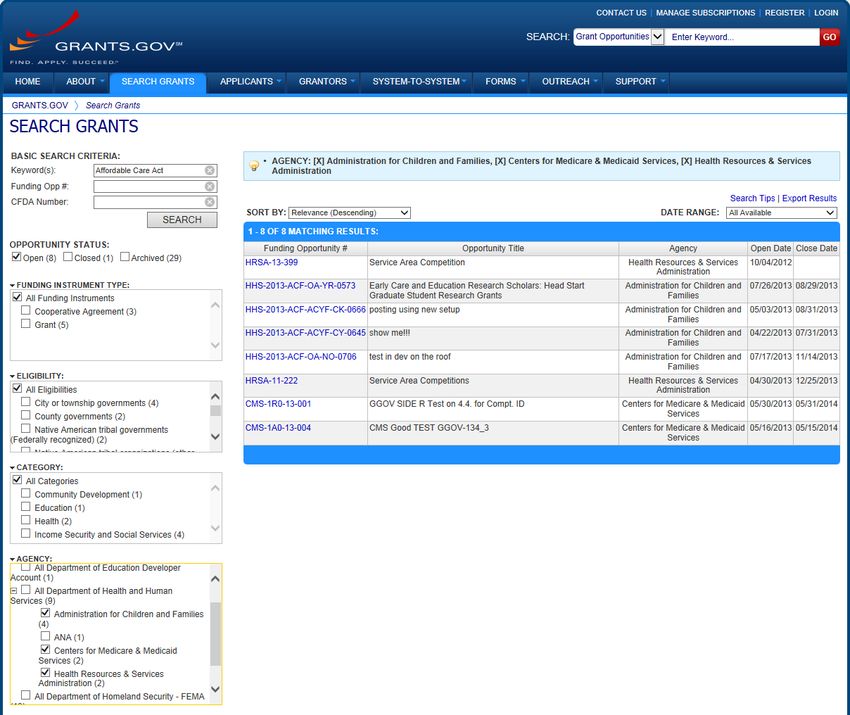Collapse the Category section
The image size is (850, 715).
(x=12, y=467)
